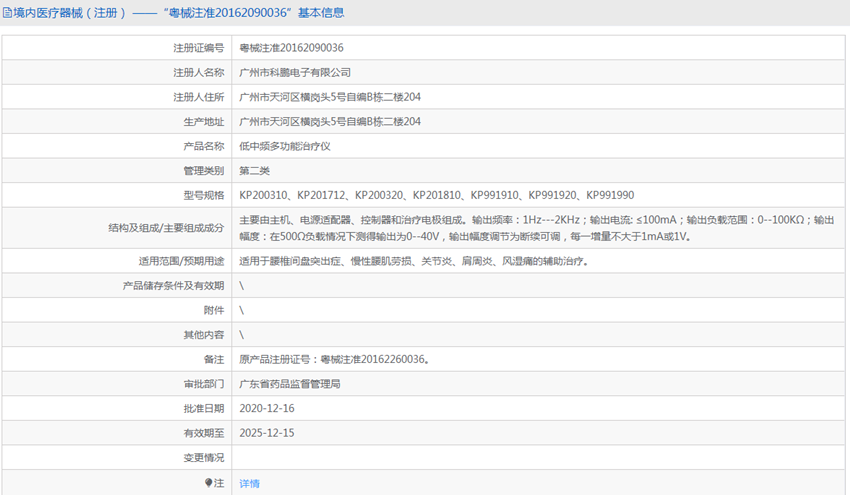The image size is (850, 495).
Task: Click the label 注册证编号
Action: coord(198,48)
